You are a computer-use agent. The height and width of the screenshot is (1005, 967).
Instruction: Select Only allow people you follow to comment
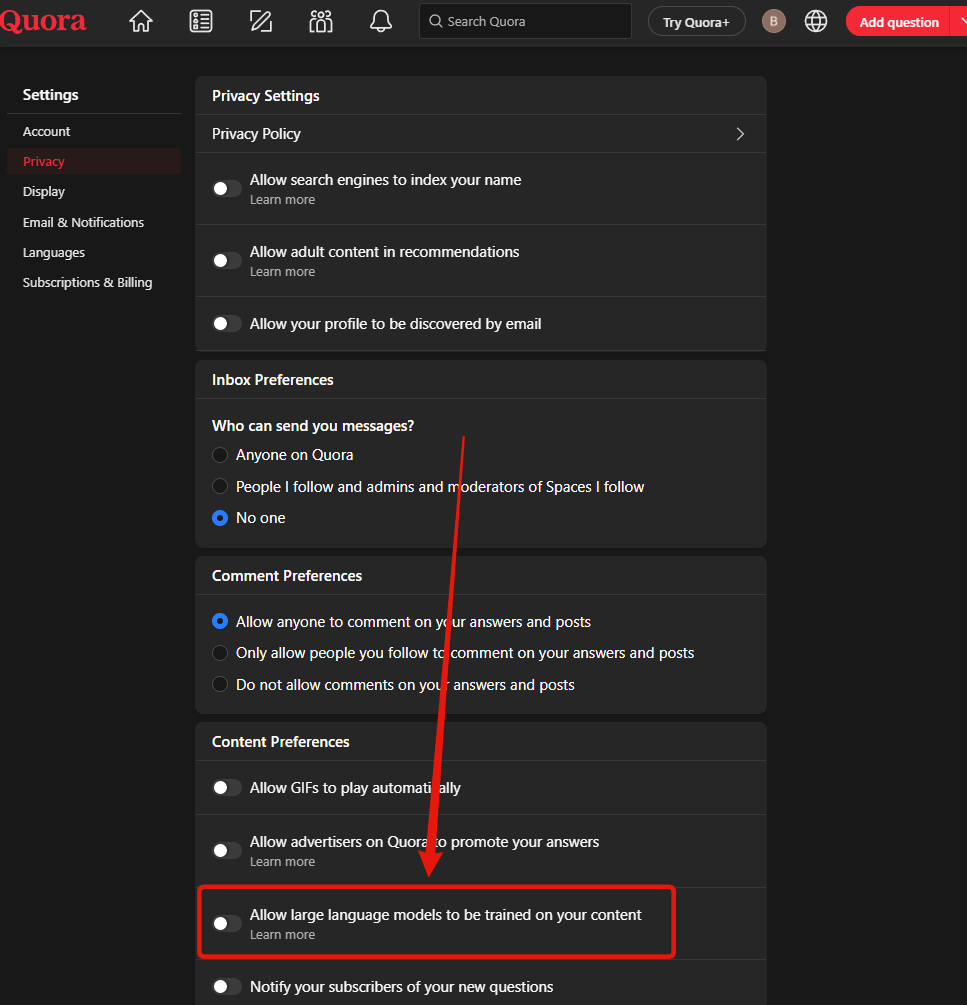pyautogui.click(x=220, y=653)
